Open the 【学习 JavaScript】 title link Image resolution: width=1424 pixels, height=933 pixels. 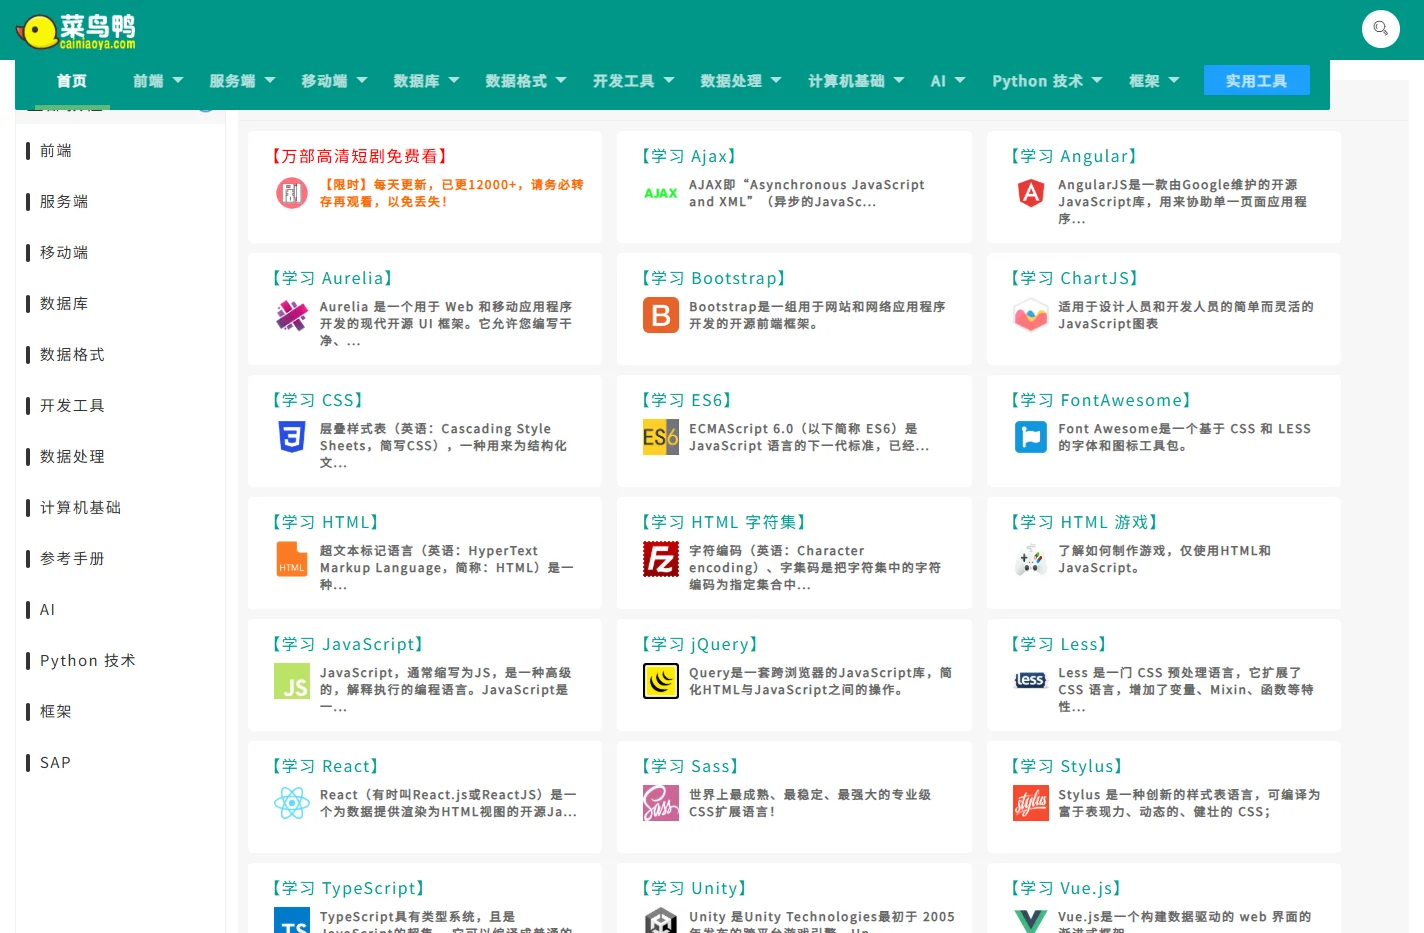pyautogui.click(x=348, y=644)
